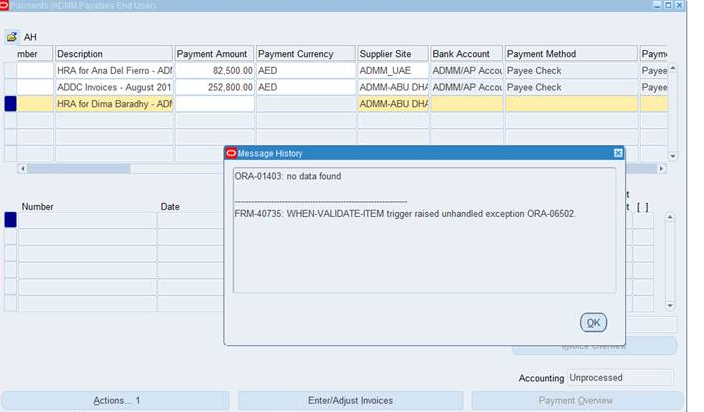
Task: Click the [ ] descriptive flexfield marker
Action: [x=643, y=207]
